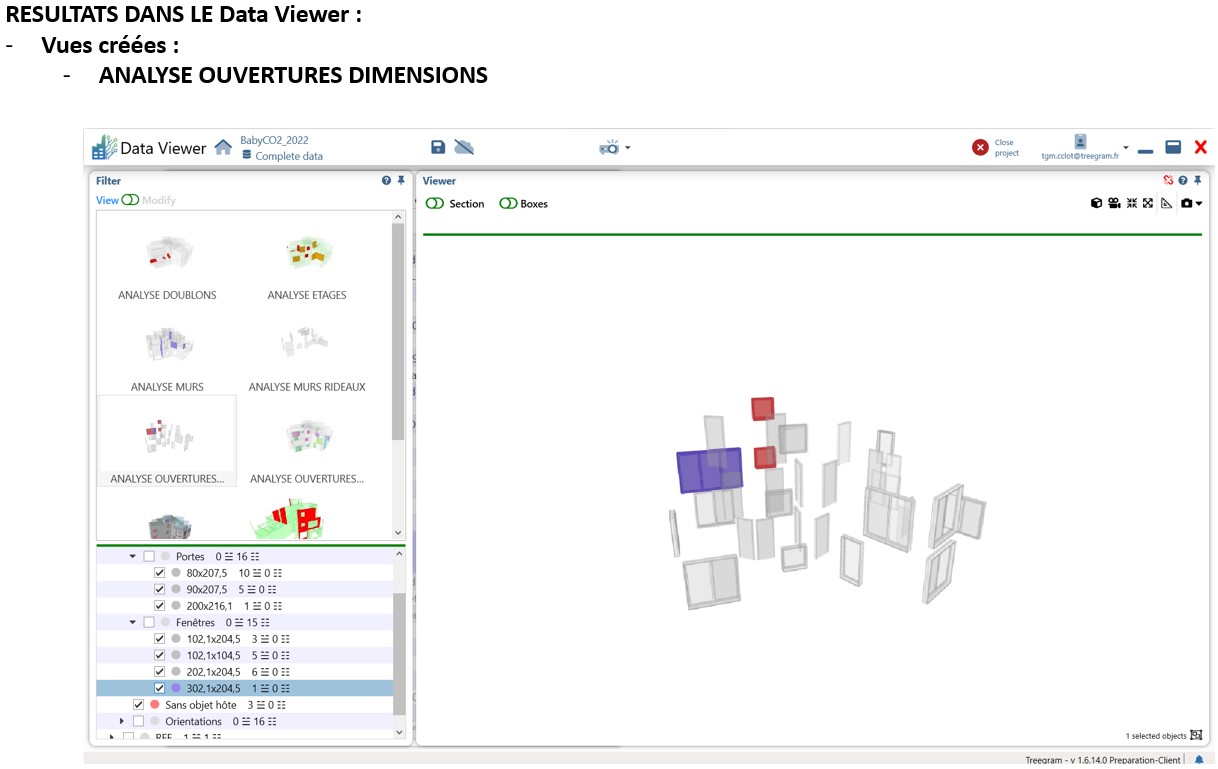Screen dimensions: 1218x769
Task: Click the expand arrows fullscreen icon
Action: [1148, 203]
